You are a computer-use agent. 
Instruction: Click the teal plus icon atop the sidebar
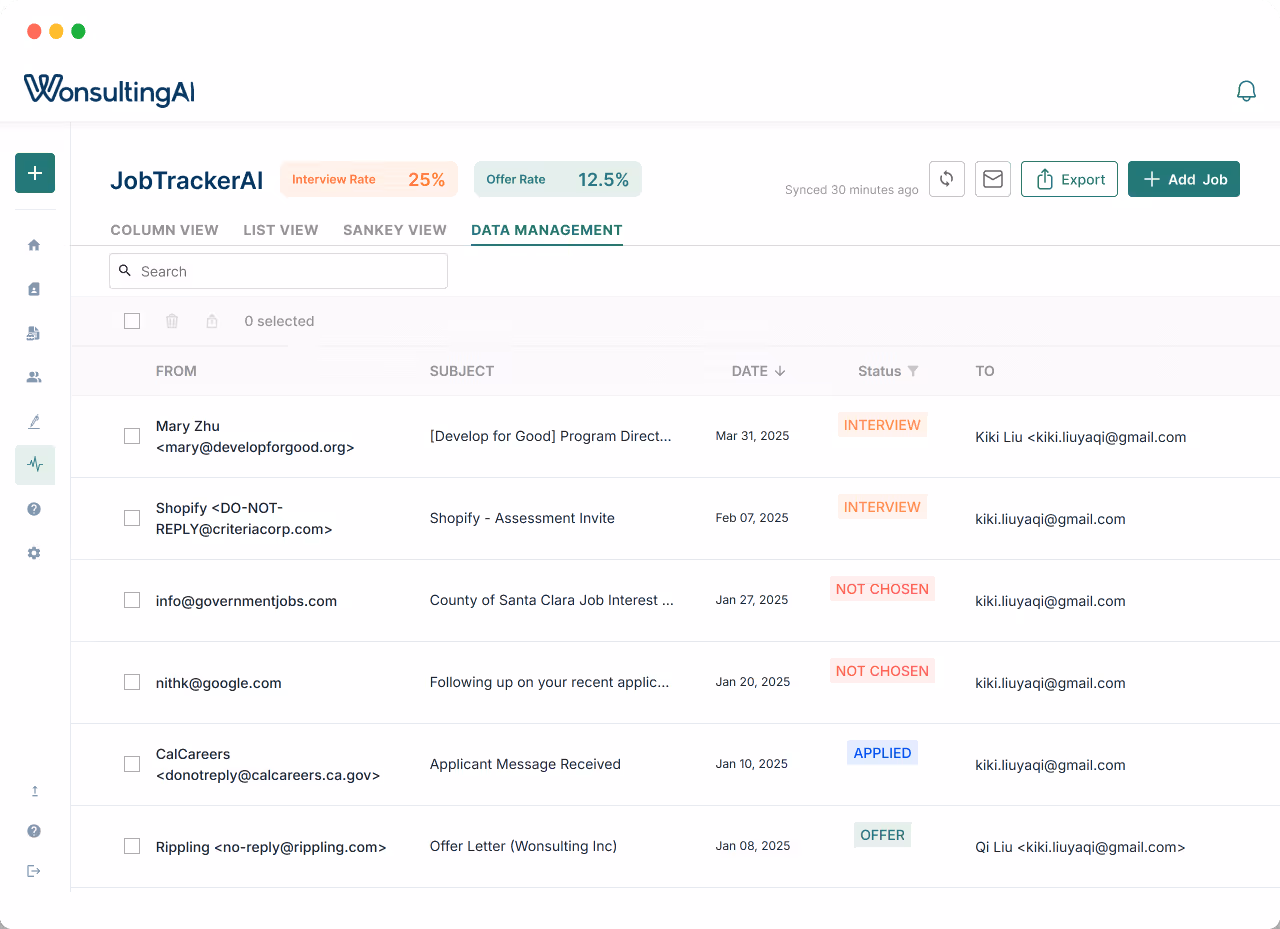[34, 173]
